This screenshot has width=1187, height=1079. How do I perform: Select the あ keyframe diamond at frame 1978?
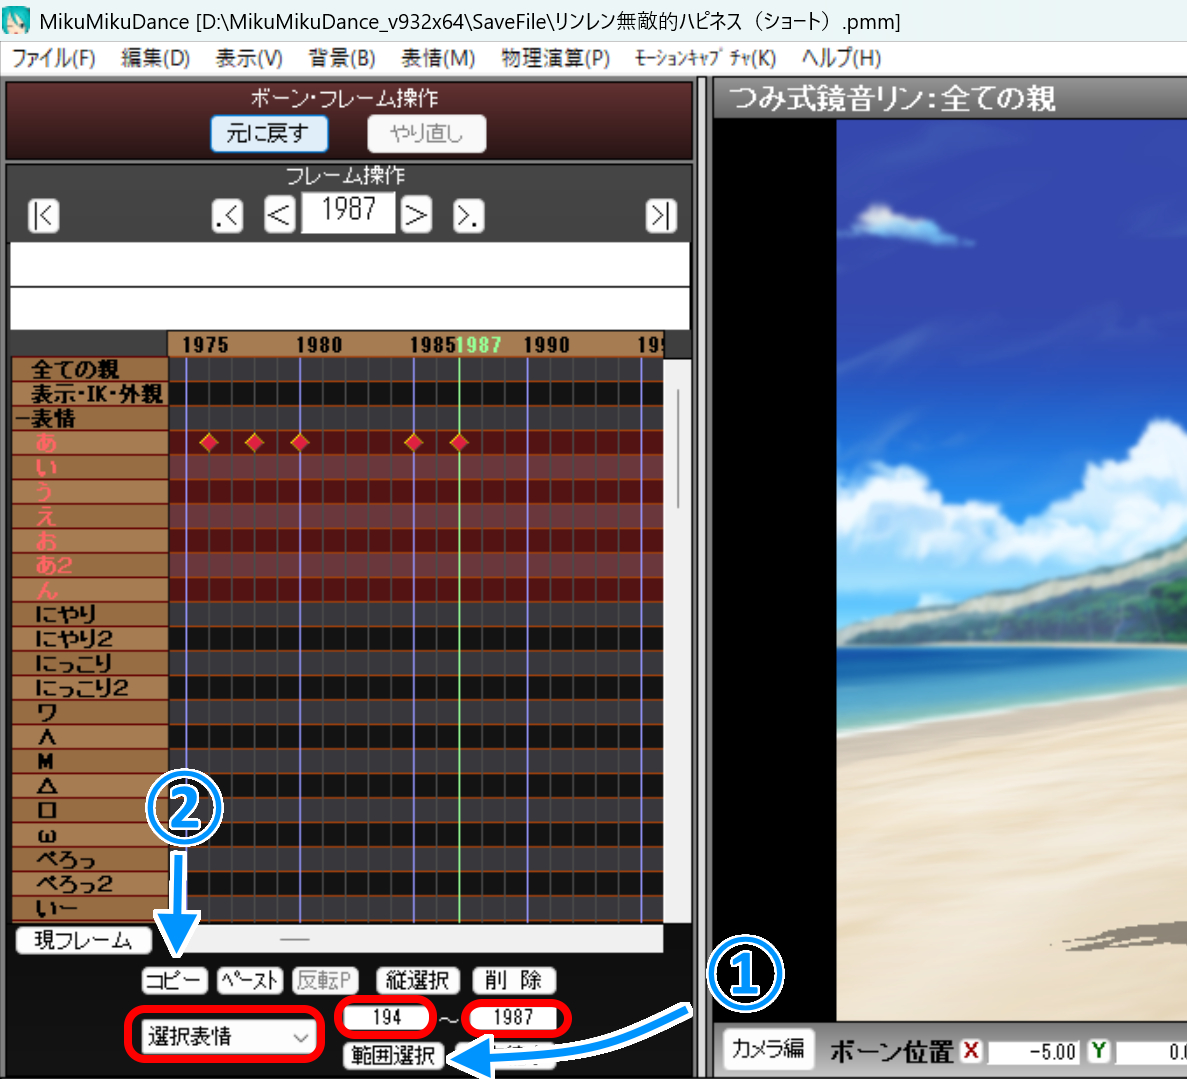pyautogui.click(x=254, y=442)
